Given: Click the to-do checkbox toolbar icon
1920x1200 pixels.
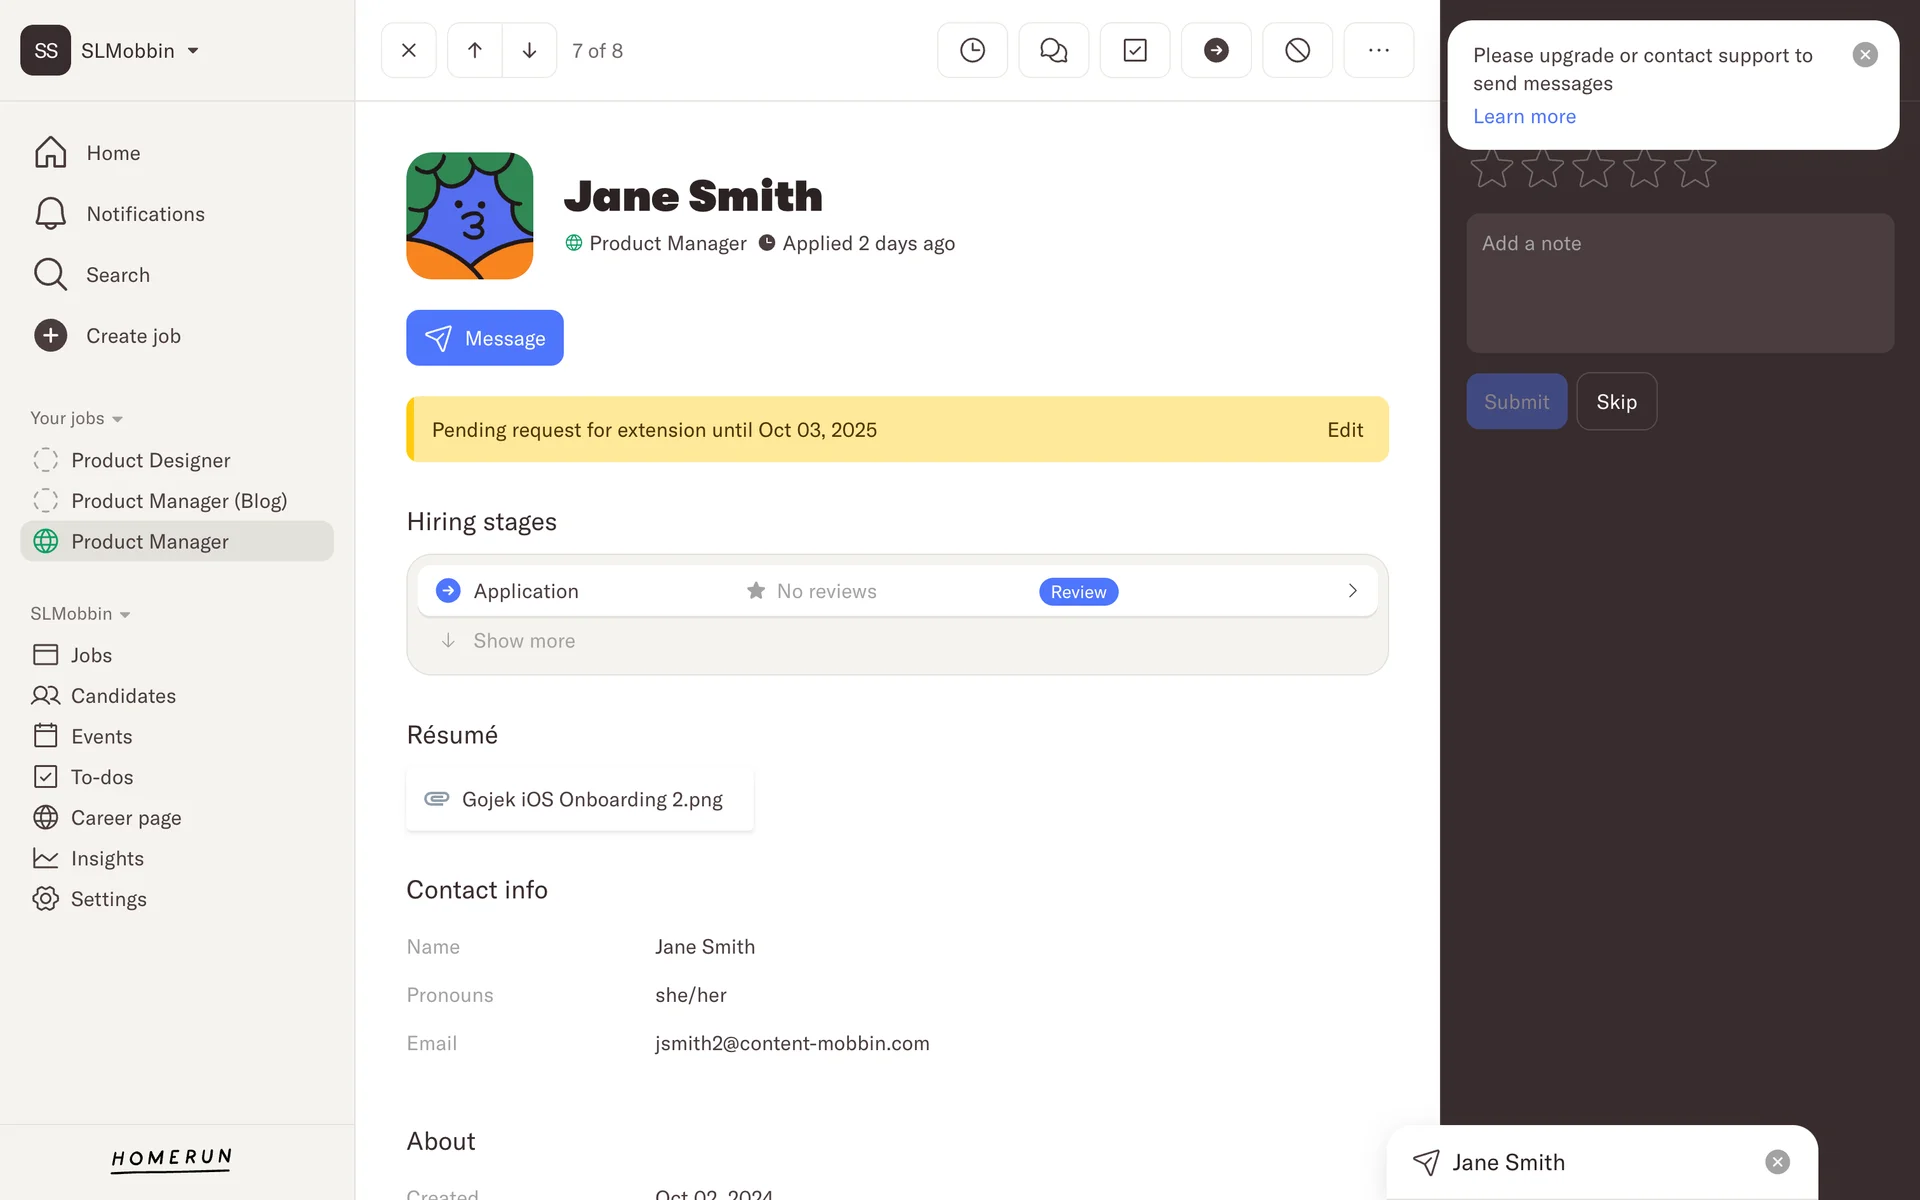Looking at the screenshot, I should click(1134, 50).
